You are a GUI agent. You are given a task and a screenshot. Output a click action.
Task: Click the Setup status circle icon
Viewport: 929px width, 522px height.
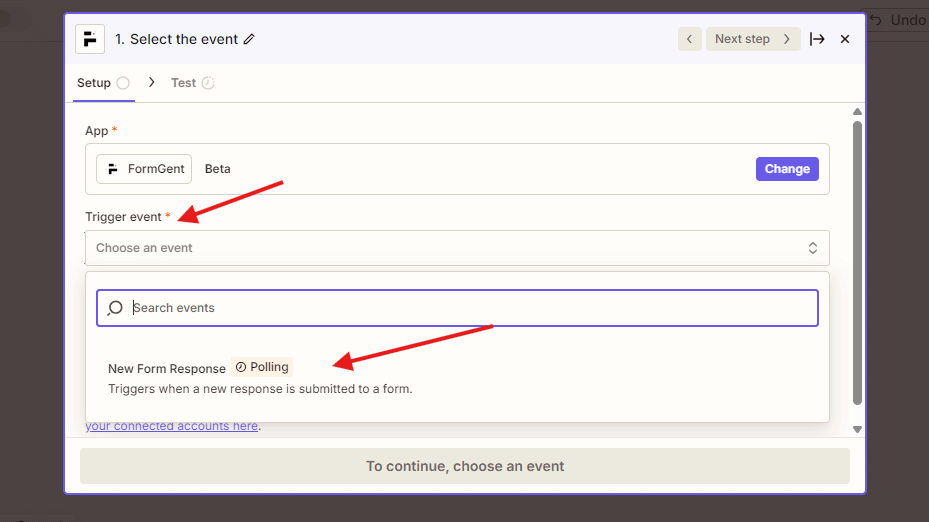tap(123, 83)
